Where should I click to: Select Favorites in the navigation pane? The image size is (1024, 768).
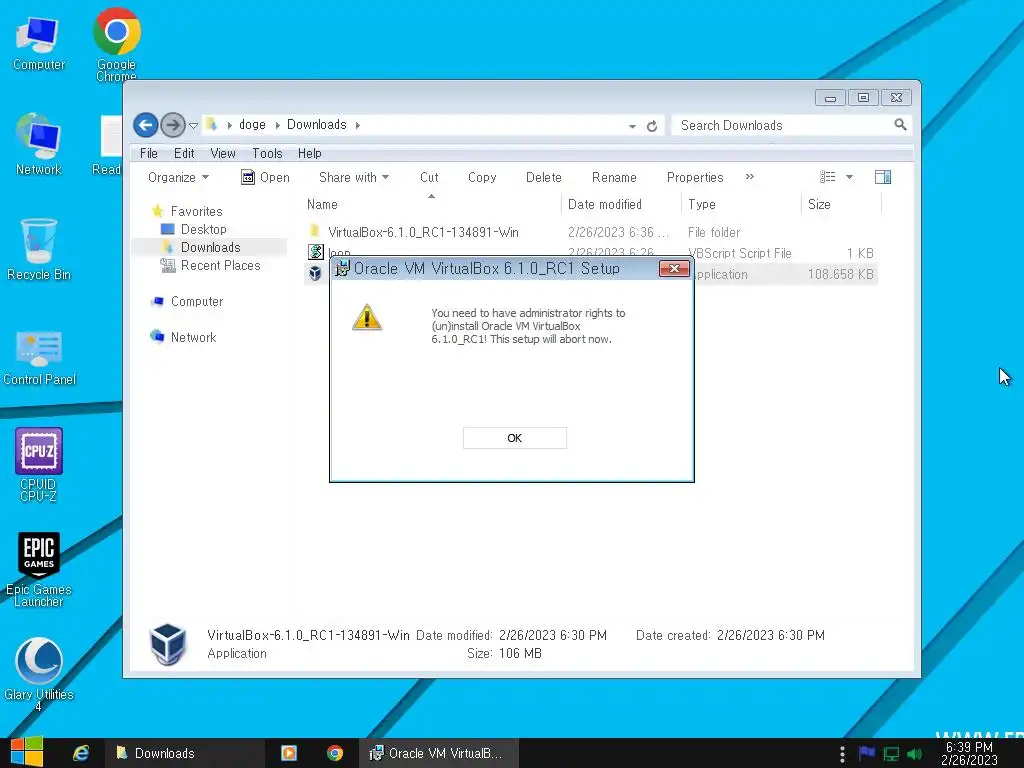click(x=197, y=211)
